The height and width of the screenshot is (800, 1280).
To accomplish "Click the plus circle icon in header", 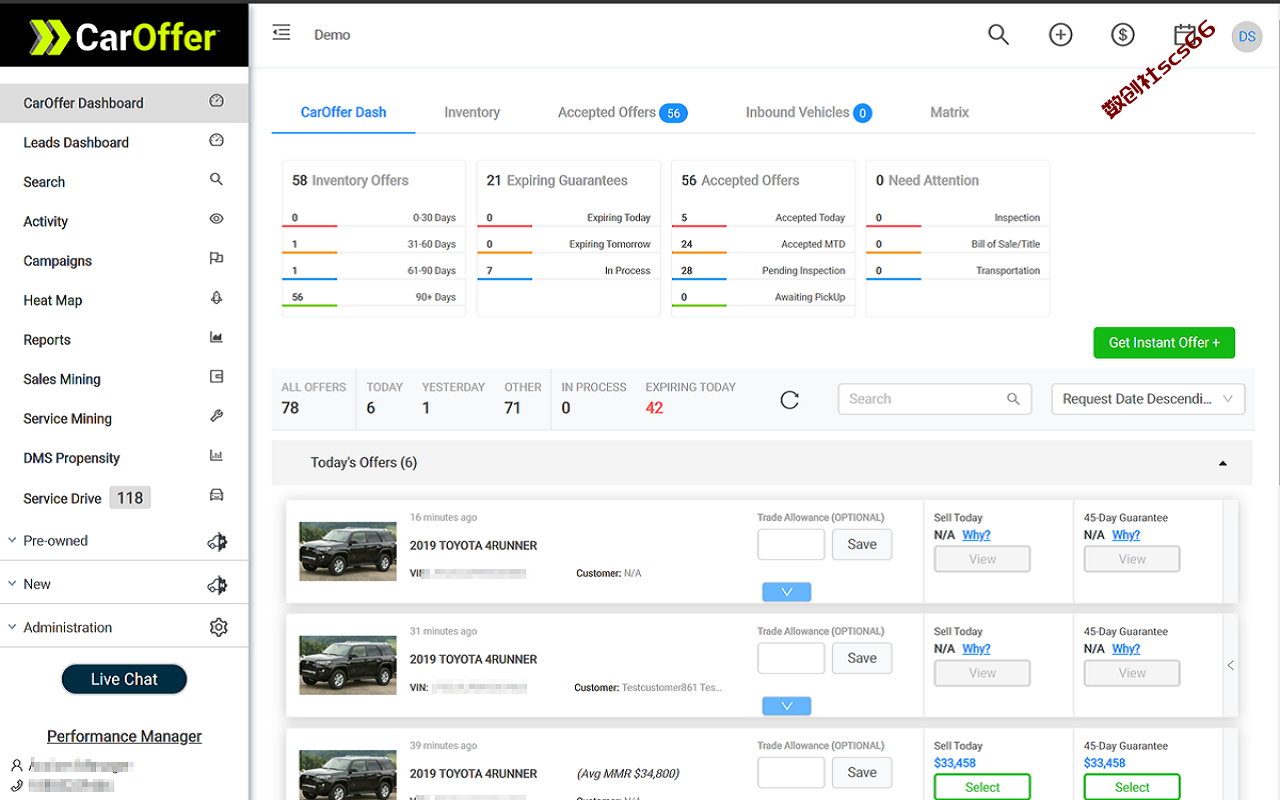I will click(1060, 35).
